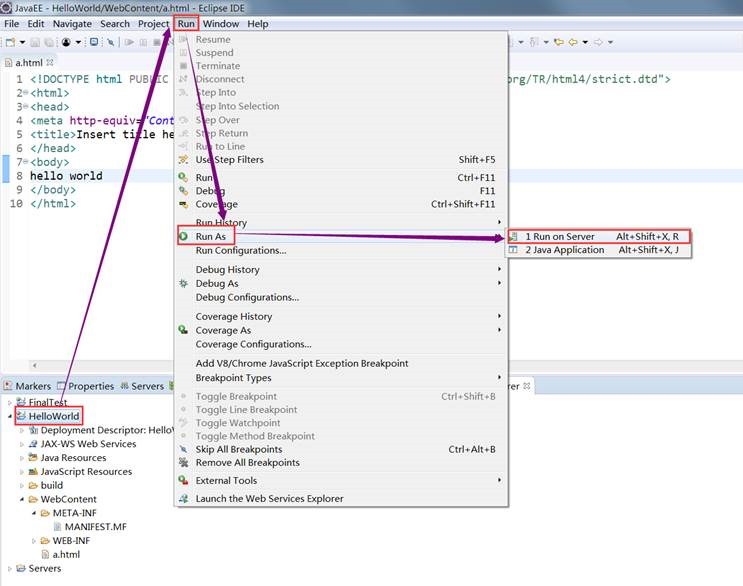Expand the External Tools submenu
This screenshot has width=743, height=586.
coord(341,480)
